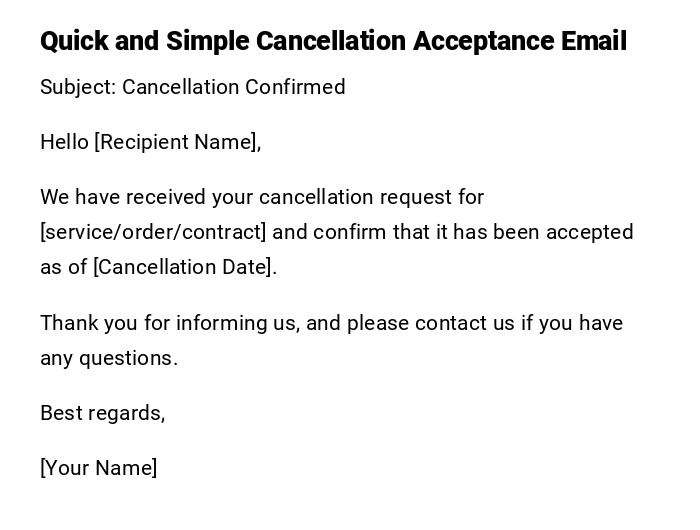This screenshot has width=700, height=530.
Task: Place cursor on the '[Recipient Name]' placeholder
Action: (177, 142)
